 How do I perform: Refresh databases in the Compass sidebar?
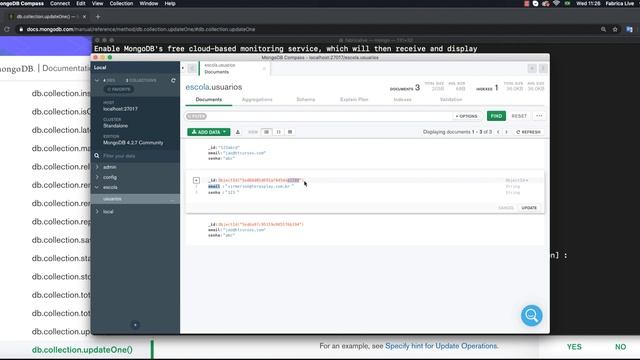[173, 80]
